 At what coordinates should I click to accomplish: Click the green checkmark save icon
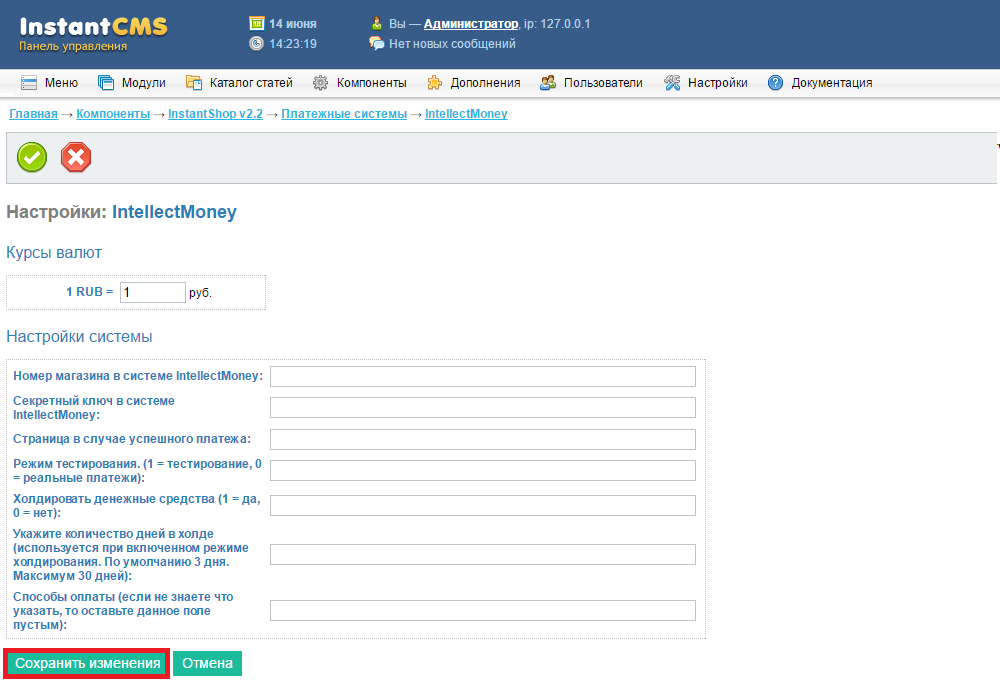tap(32, 157)
